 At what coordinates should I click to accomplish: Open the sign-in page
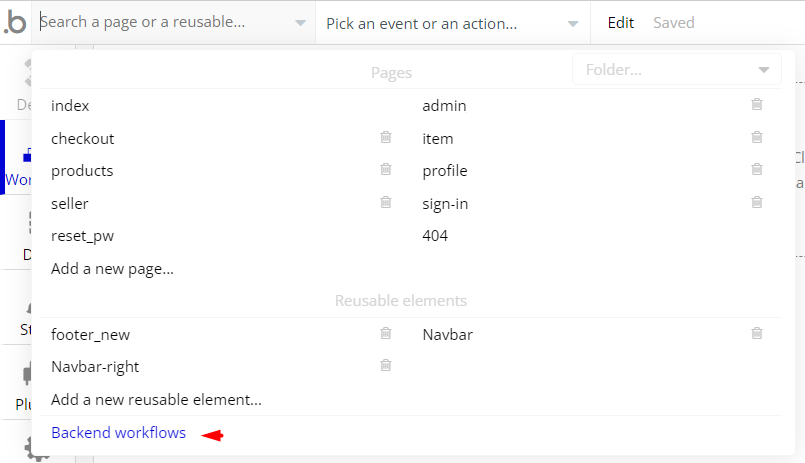pos(445,204)
